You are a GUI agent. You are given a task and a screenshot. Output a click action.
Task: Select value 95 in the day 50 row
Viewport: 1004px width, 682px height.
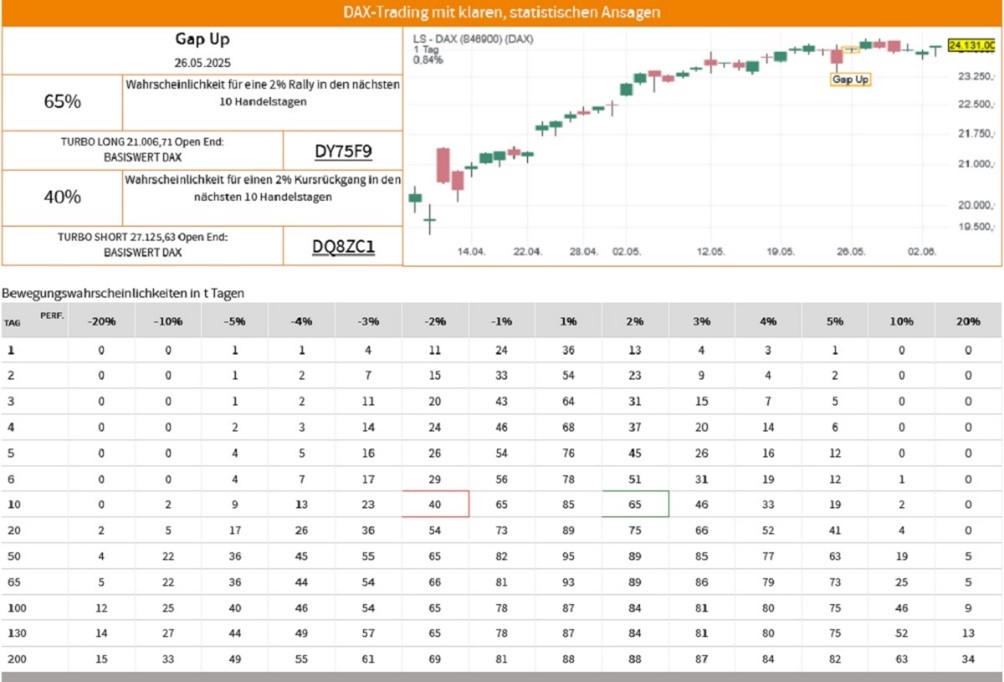coord(569,556)
